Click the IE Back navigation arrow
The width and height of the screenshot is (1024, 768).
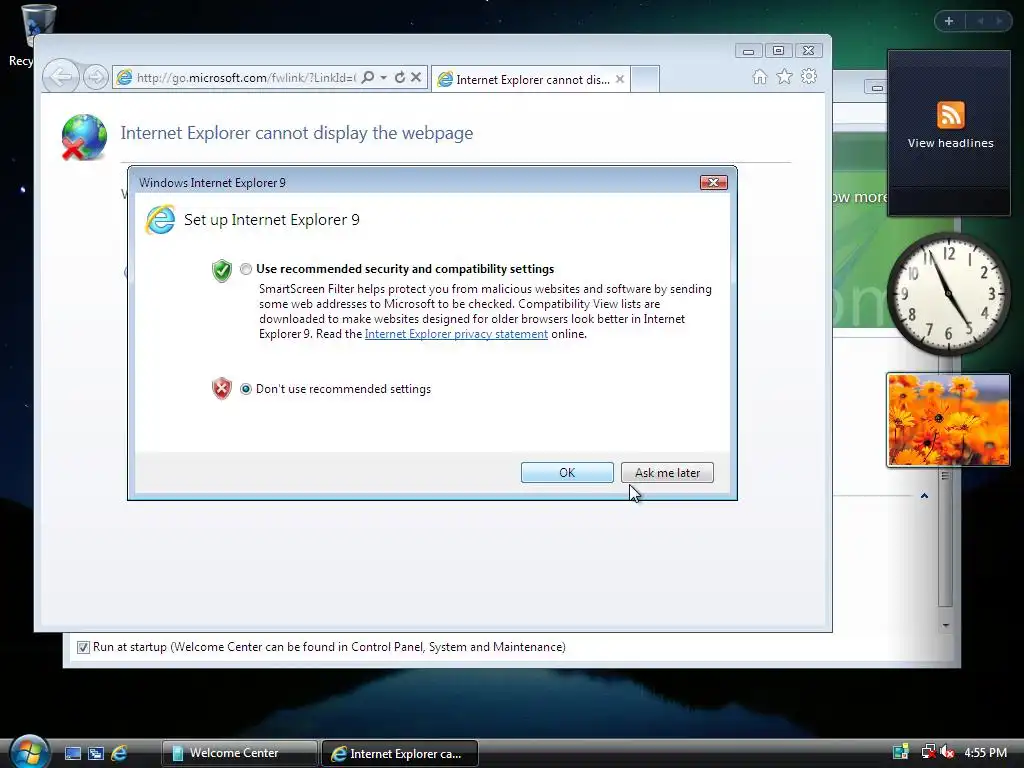pyautogui.click(x=61, y=77)
